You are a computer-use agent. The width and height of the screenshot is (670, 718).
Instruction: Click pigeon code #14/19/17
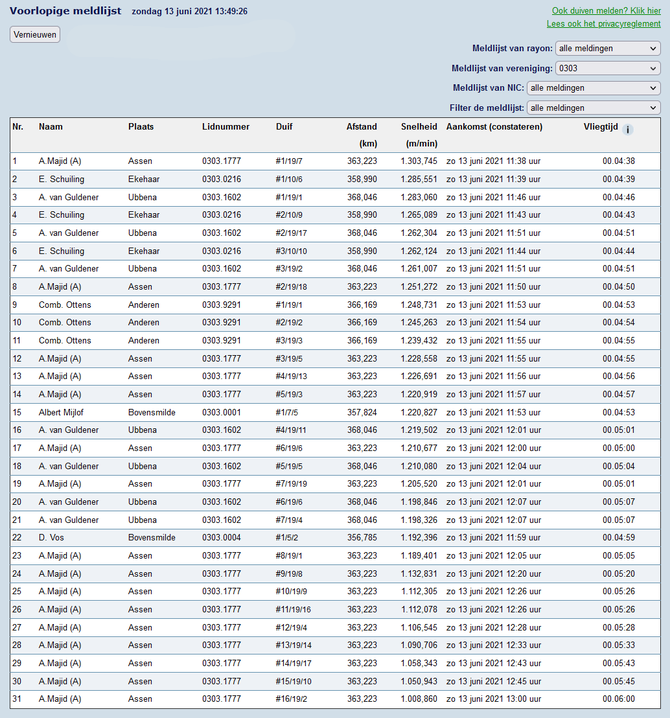coord(293,664)
